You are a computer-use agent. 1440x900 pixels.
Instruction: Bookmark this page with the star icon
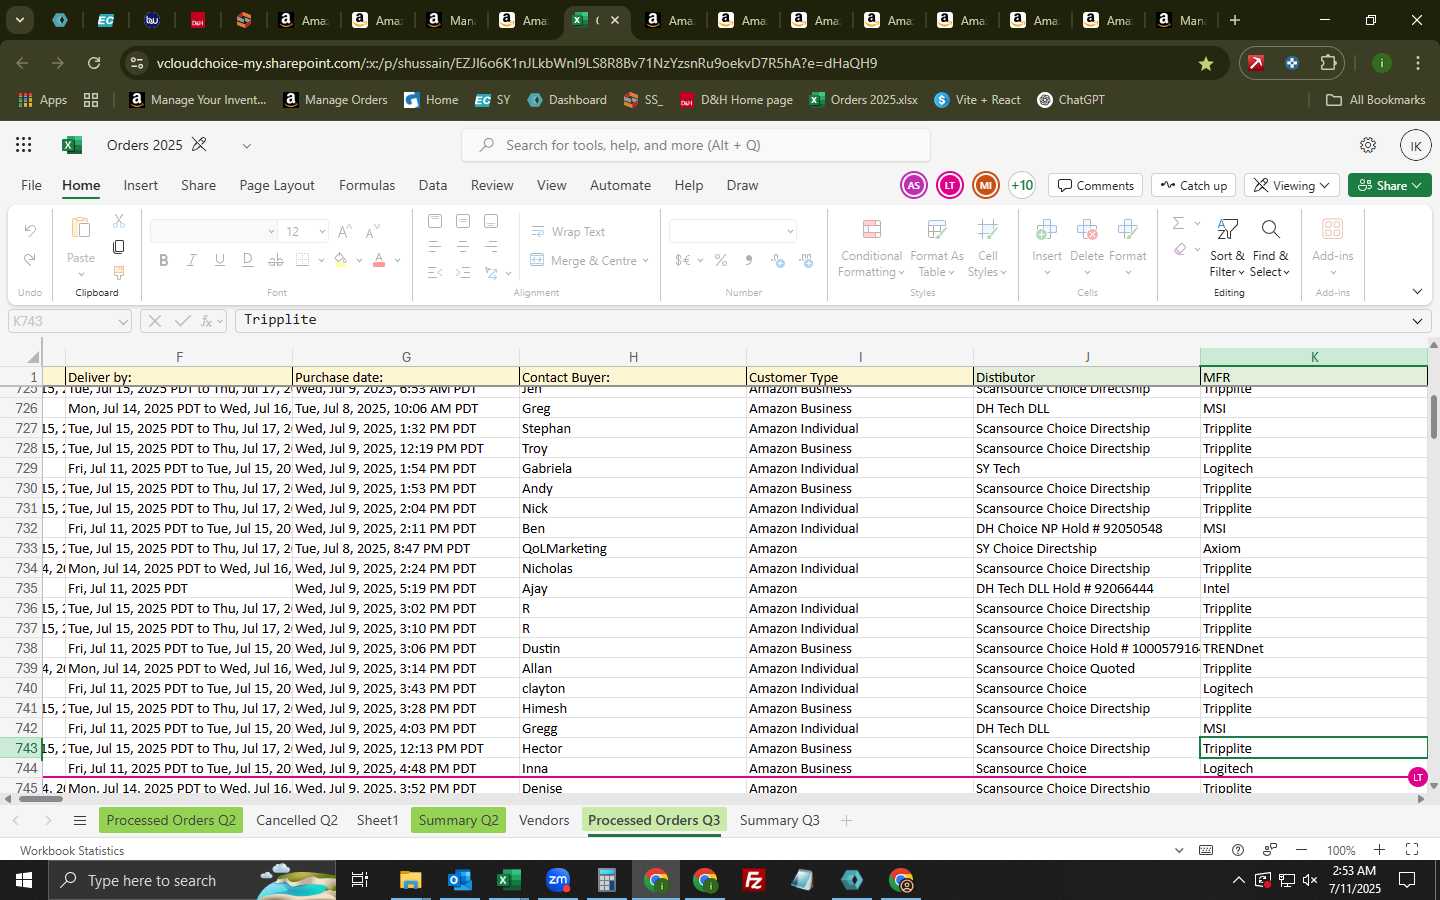tap(1206, 63)
